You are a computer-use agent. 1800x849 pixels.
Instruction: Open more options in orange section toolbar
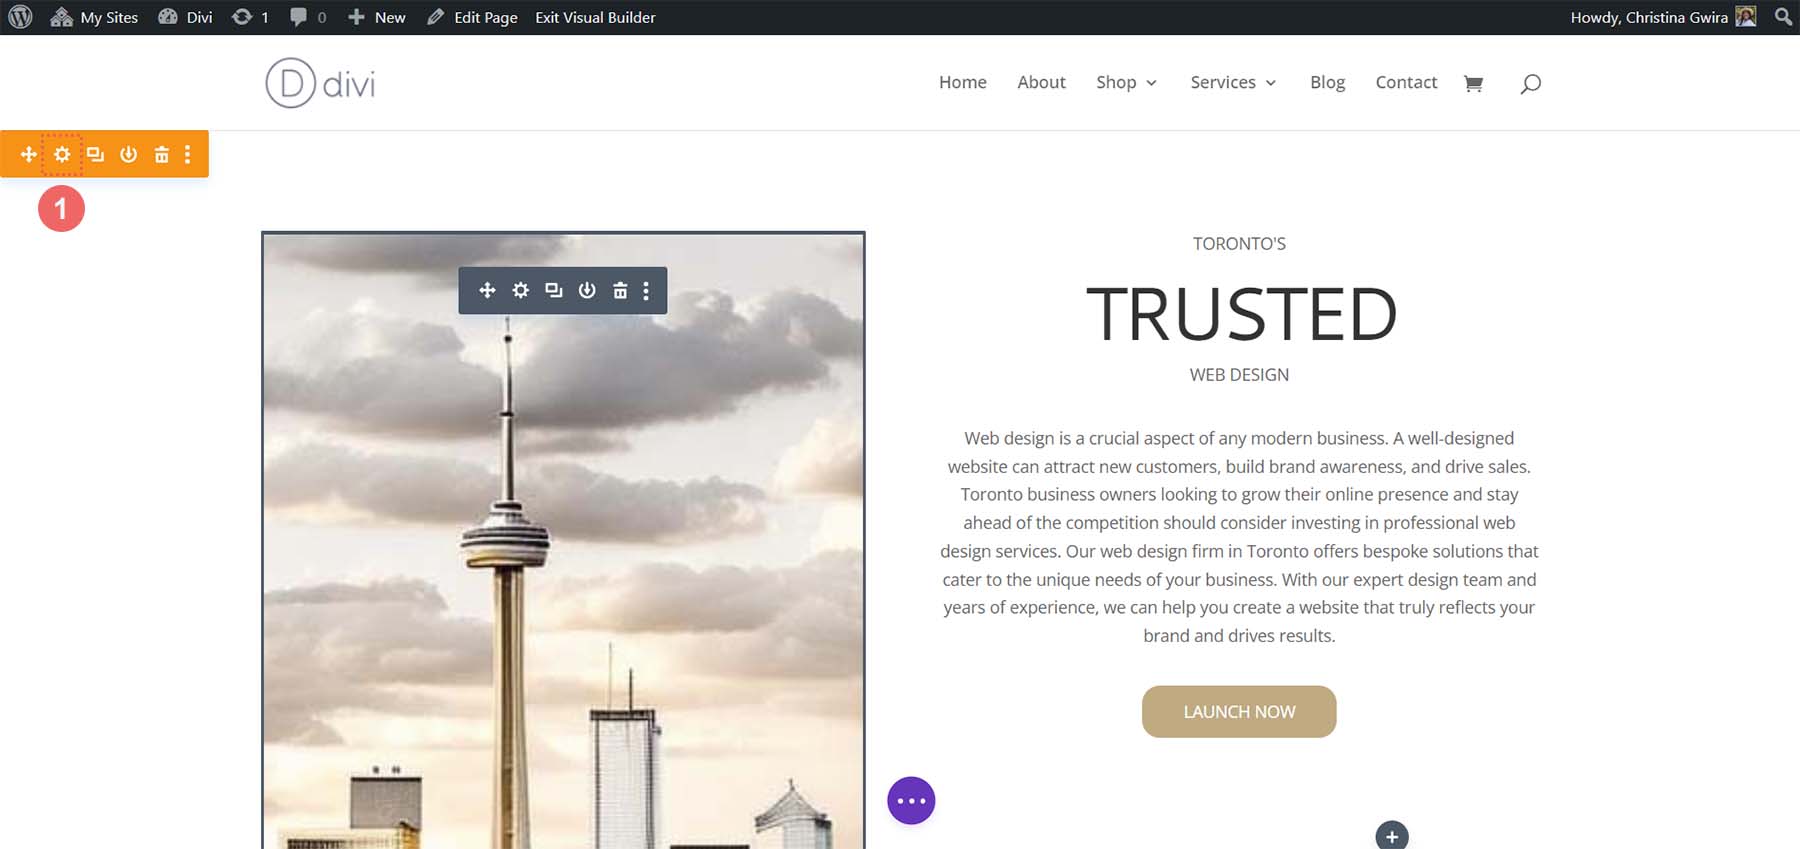[187, 154]
